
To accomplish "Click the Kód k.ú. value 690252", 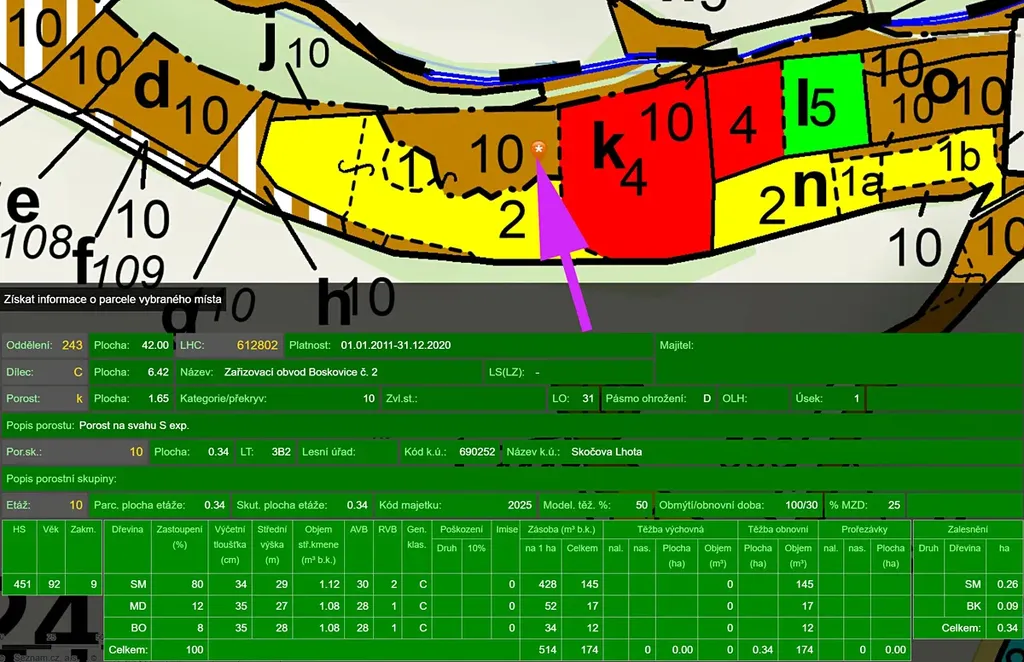I will (x=476, y=451).
